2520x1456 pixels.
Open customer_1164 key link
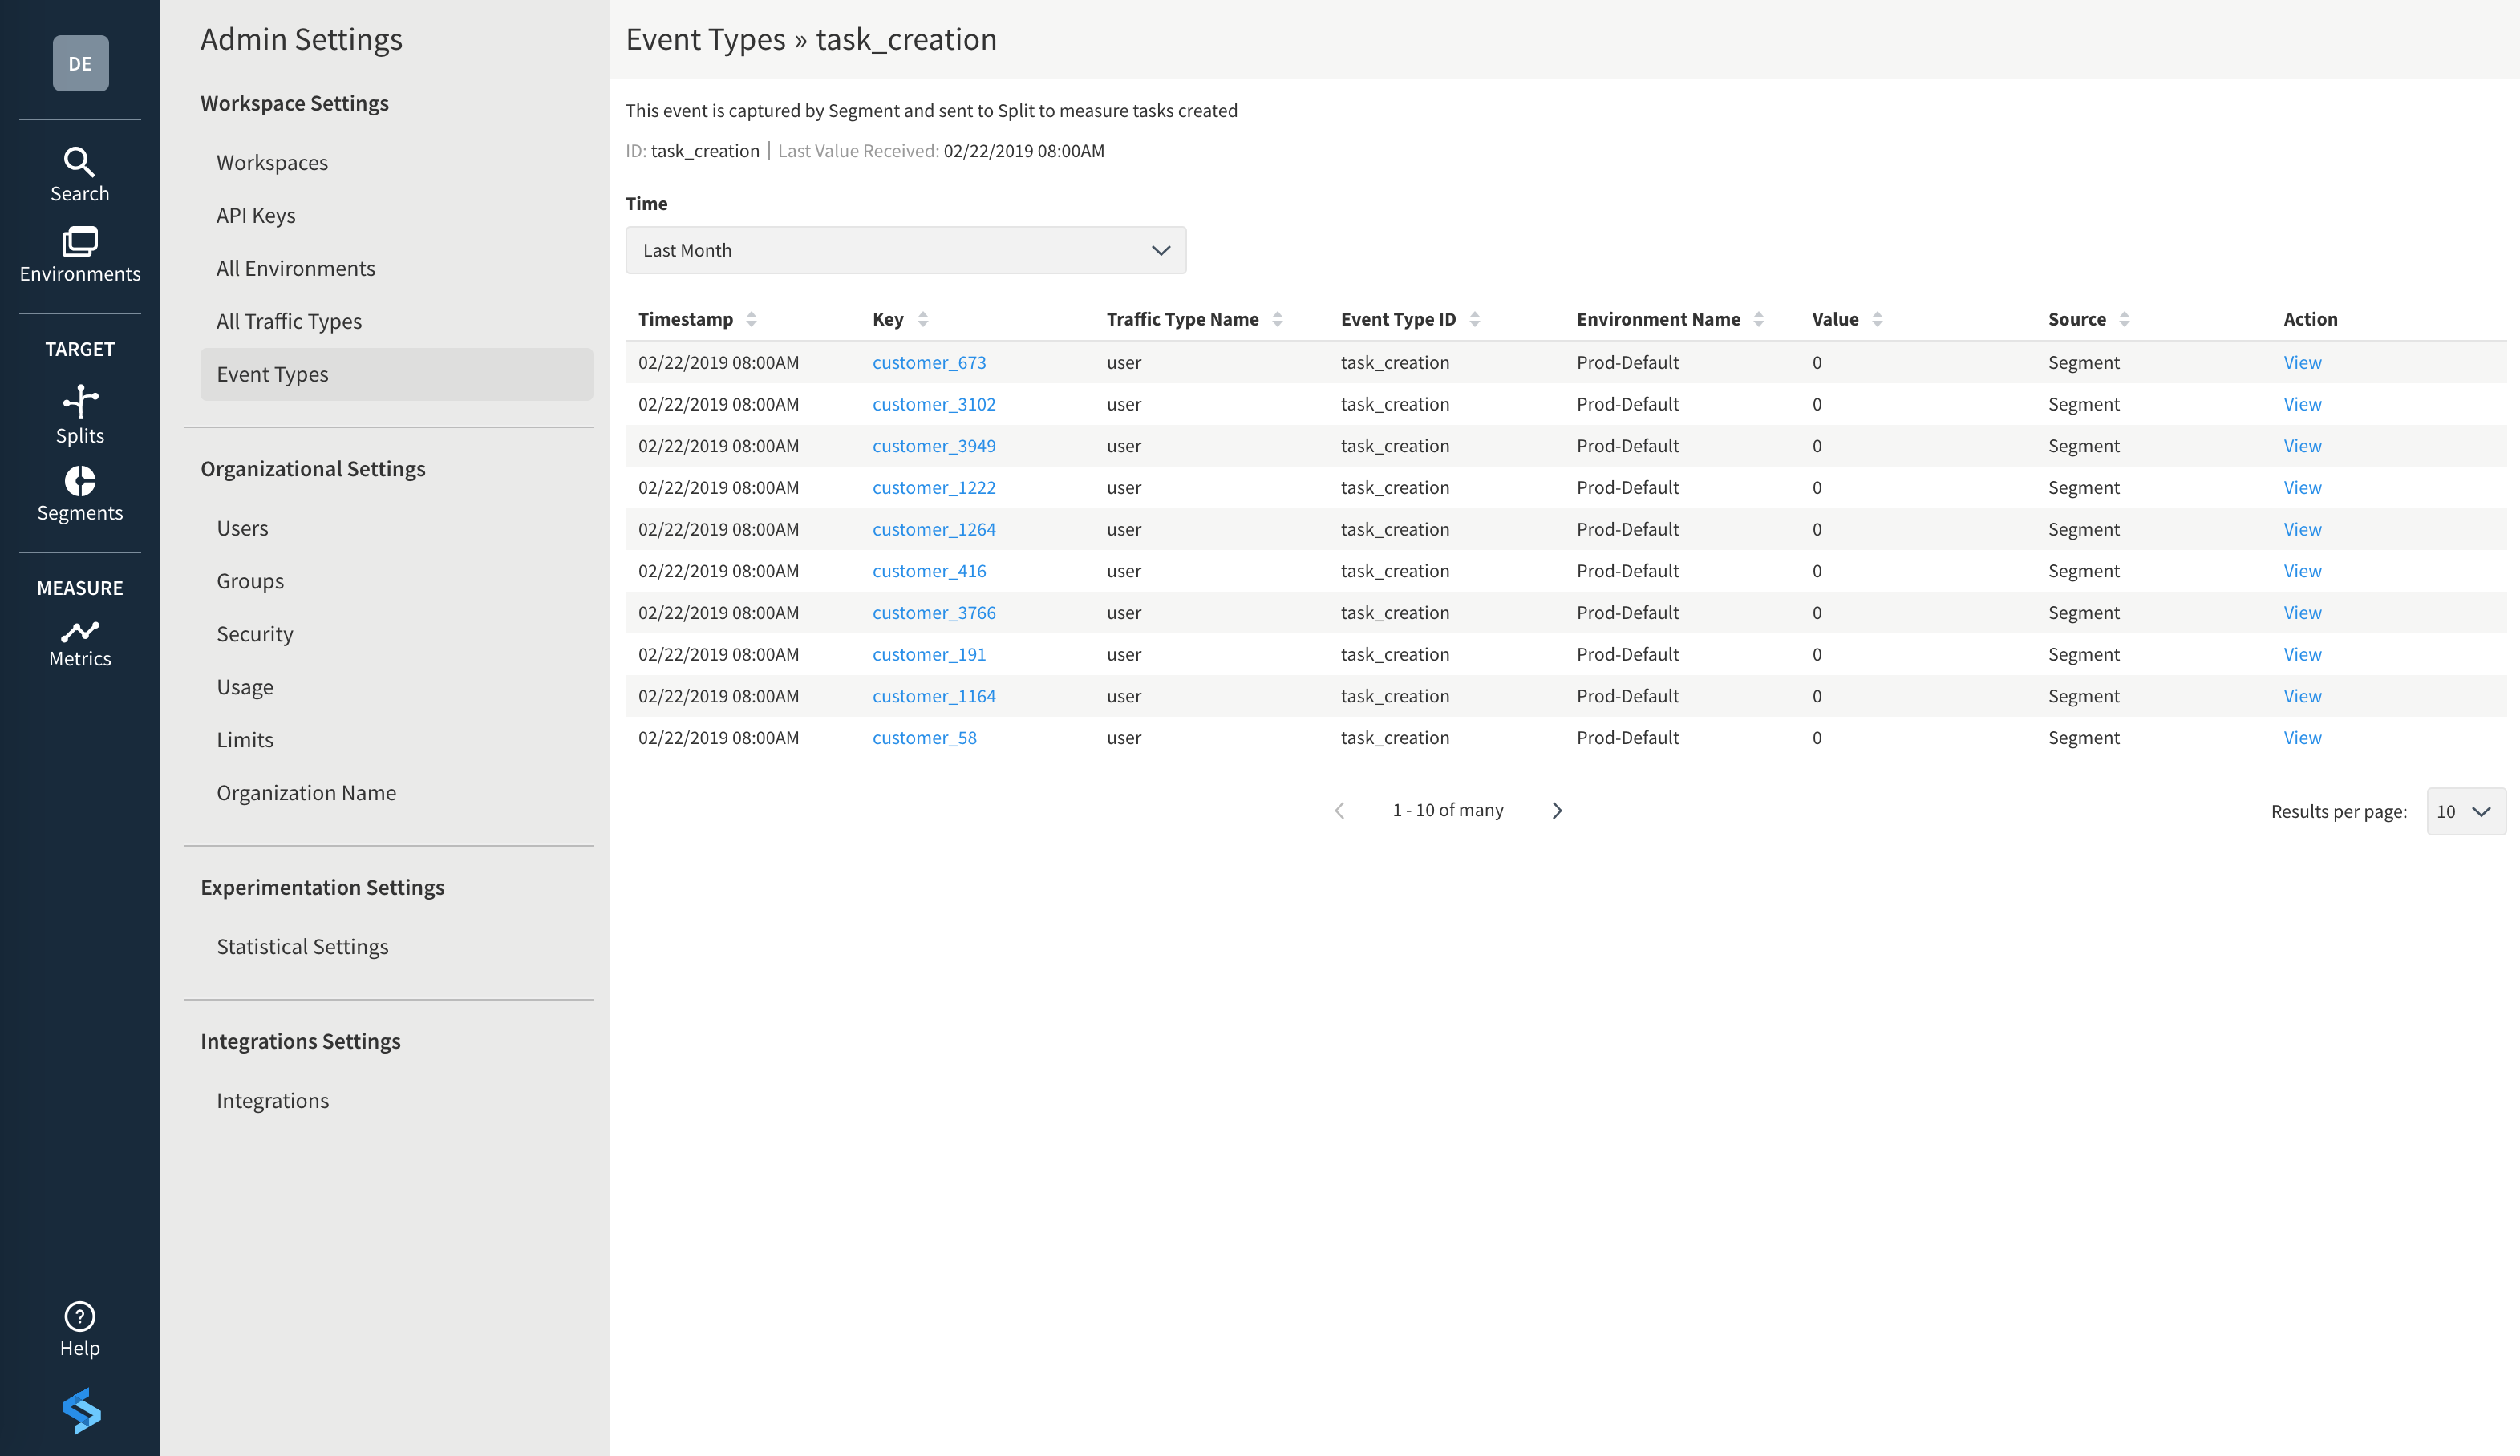coord(934,696)
